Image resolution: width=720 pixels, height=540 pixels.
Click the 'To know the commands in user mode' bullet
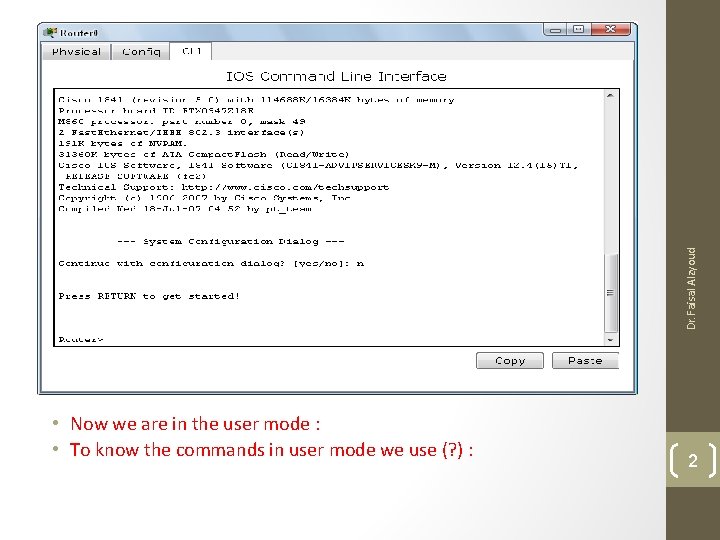coord(271,450)
